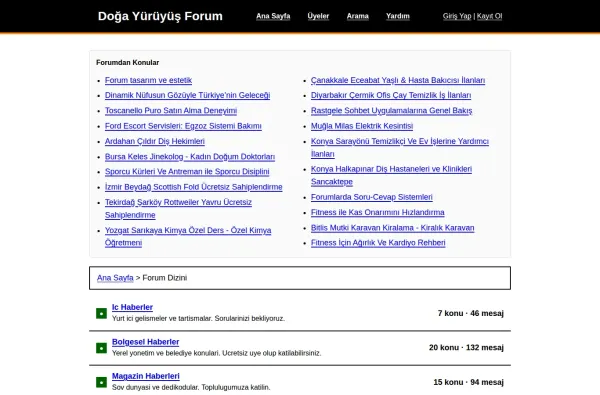Open Dinamik Nüfusun Gözüyle Türkiye'nin Geleceği topic

[x=188, y=95]
